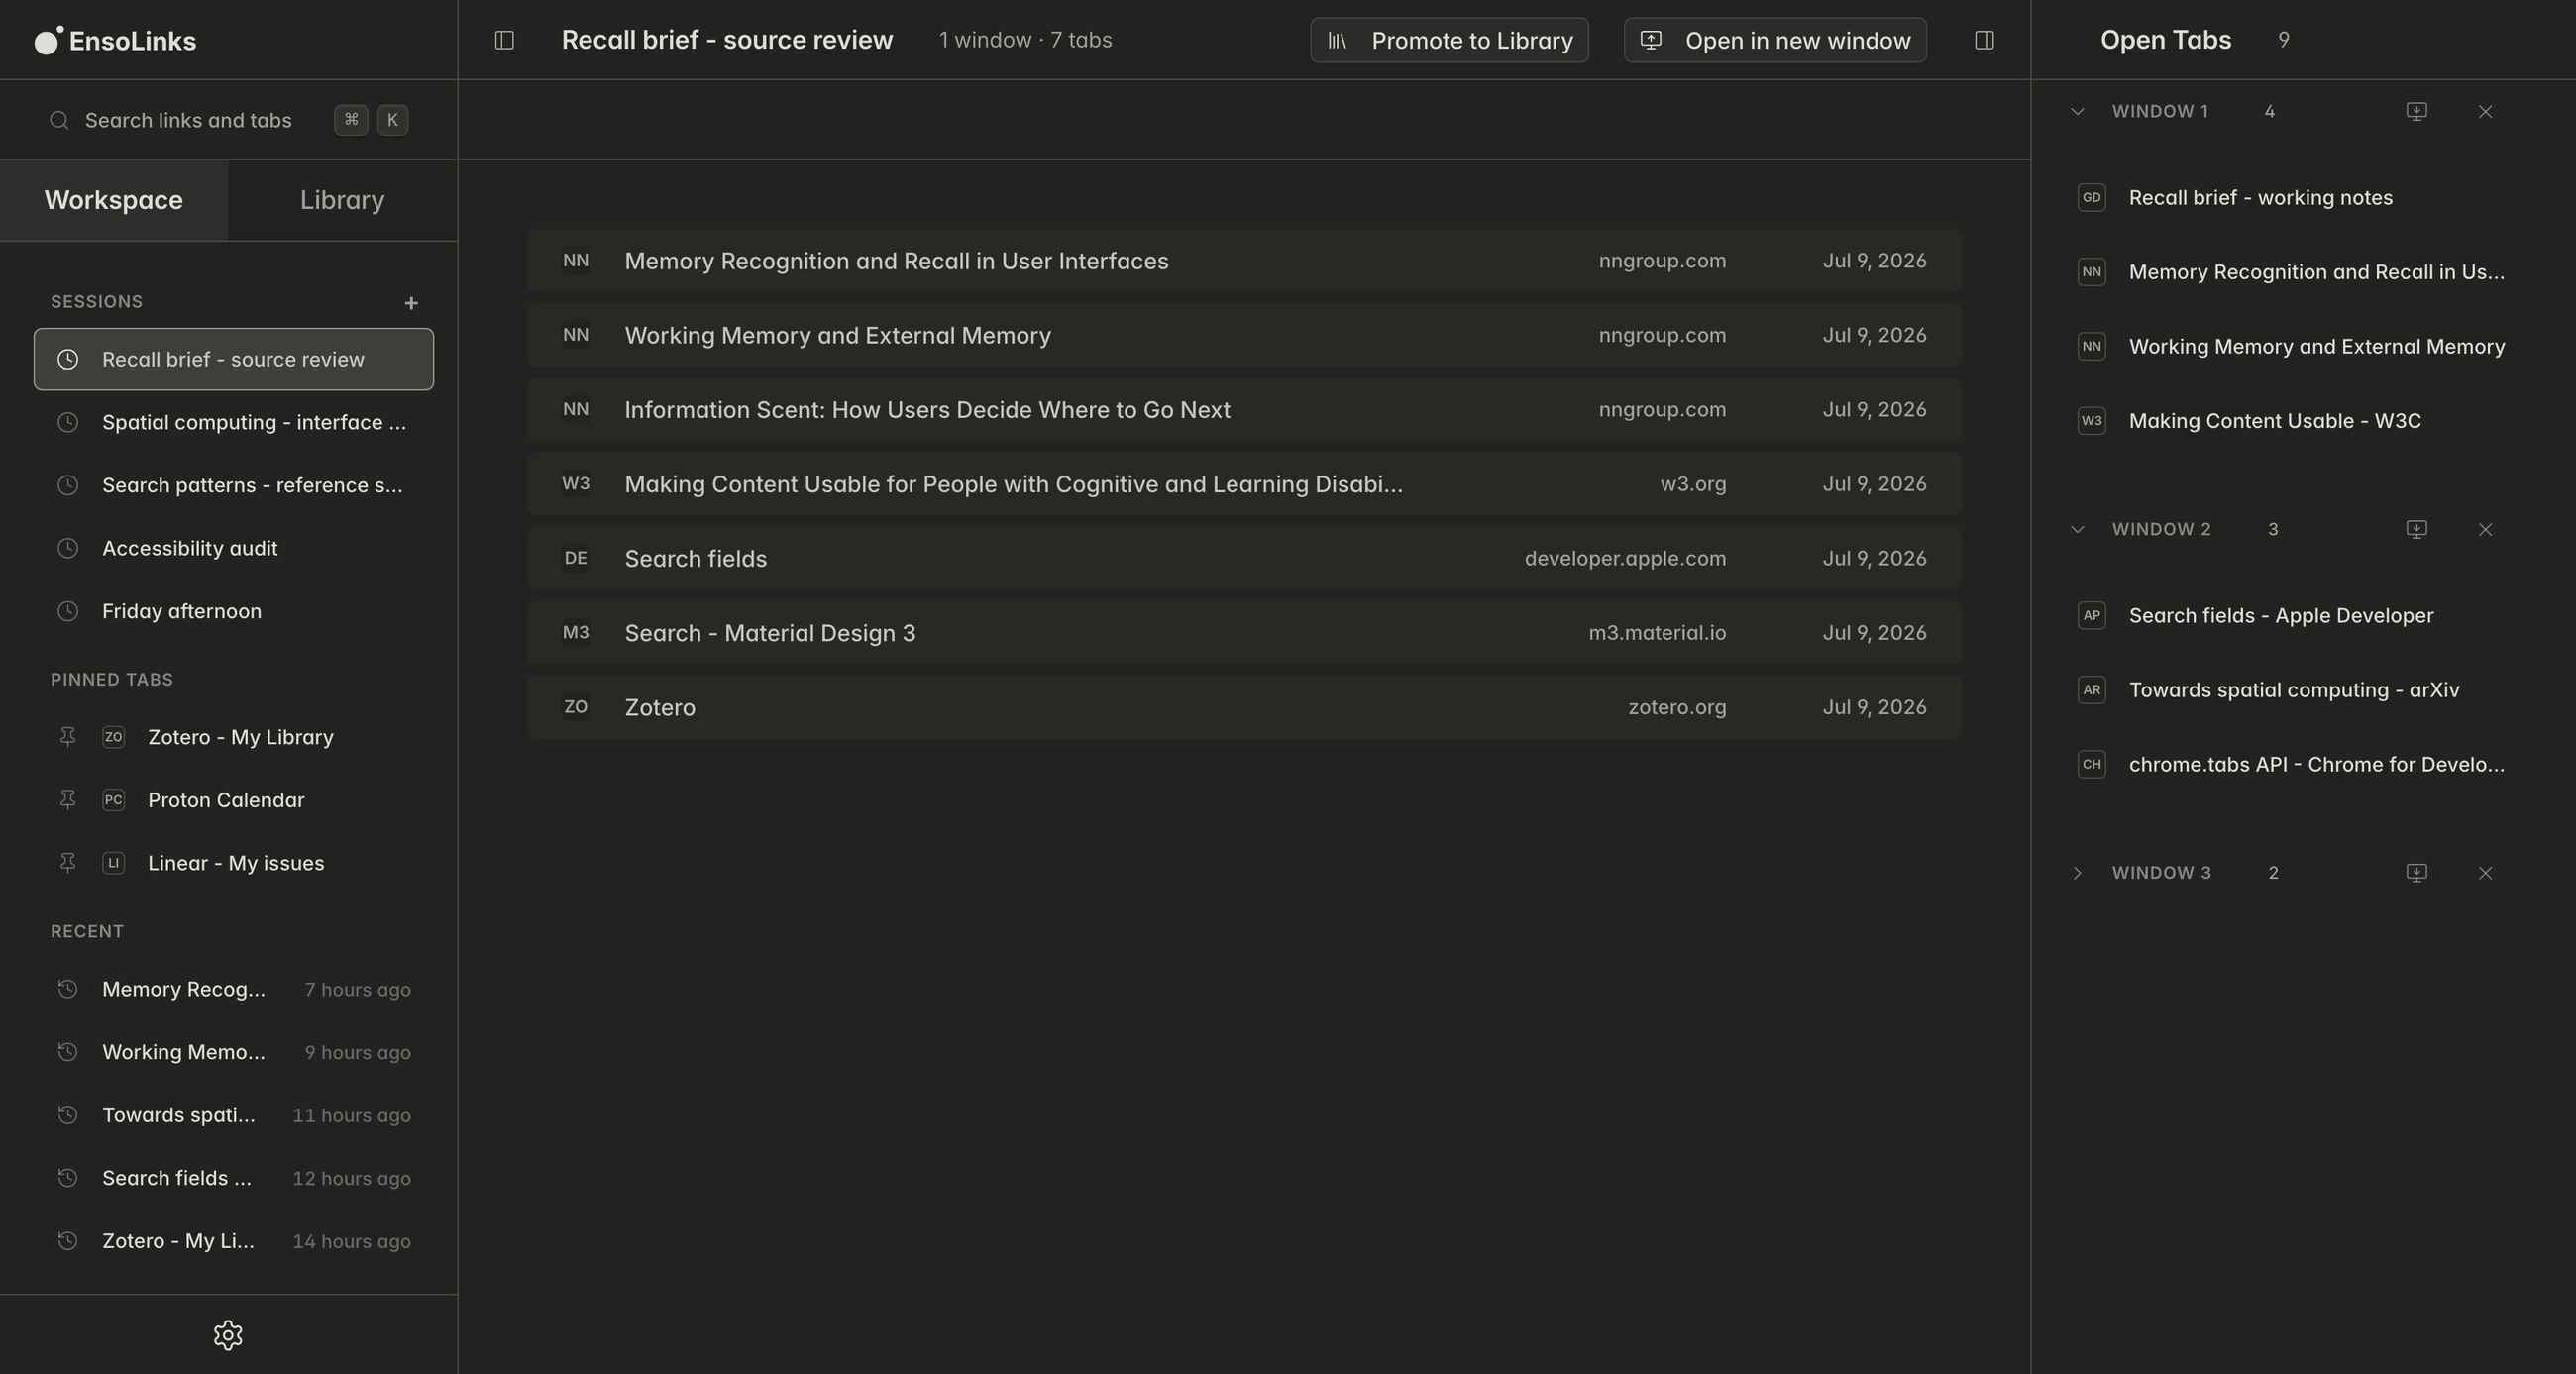Viewport: 2576px width, 1374px height.
Task: Open the Accessibility audit session
Action: coord(234,548)
